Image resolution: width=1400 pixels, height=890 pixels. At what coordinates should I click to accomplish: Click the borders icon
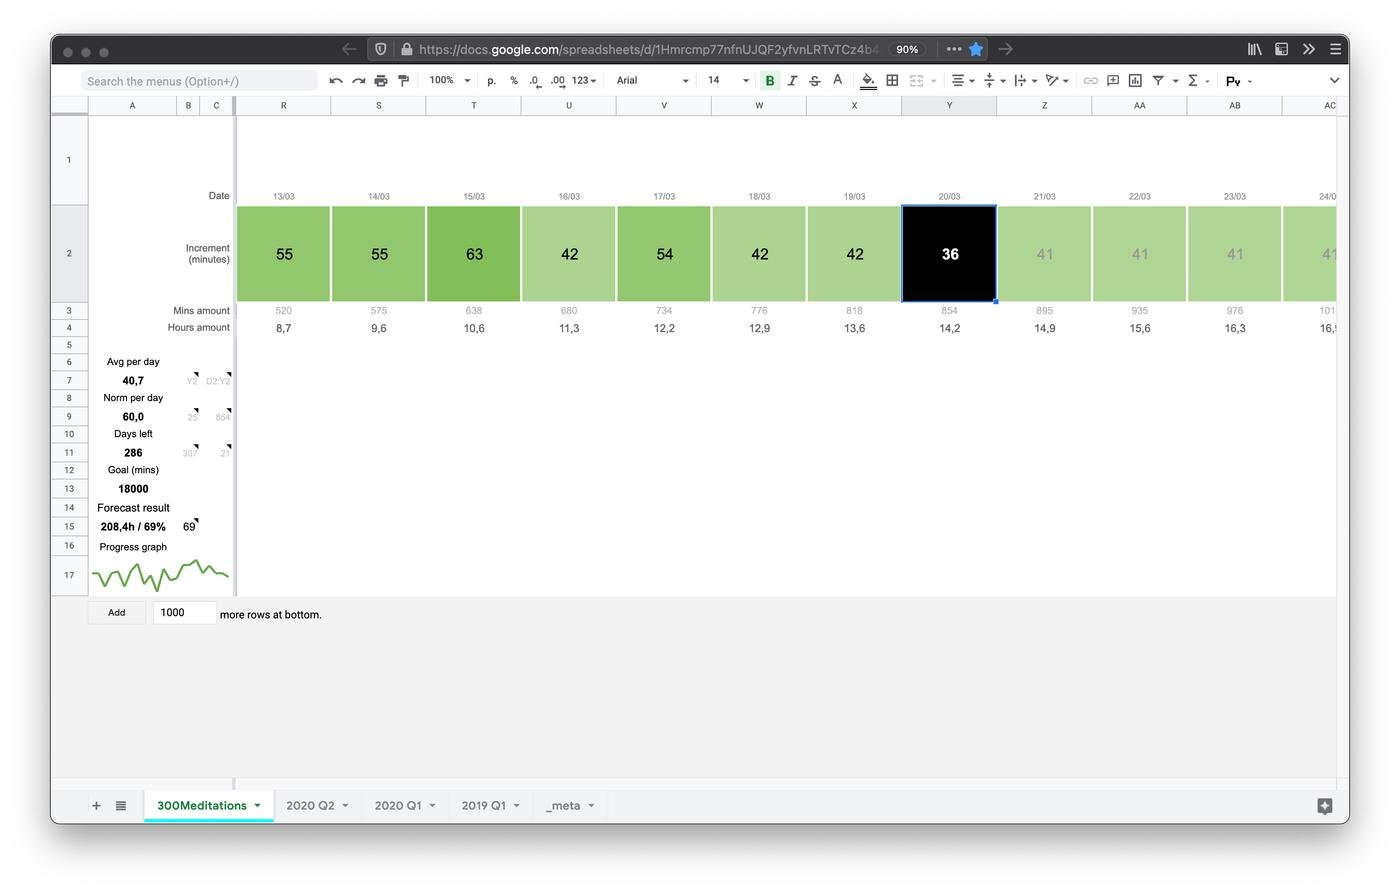tap(892, 81)
